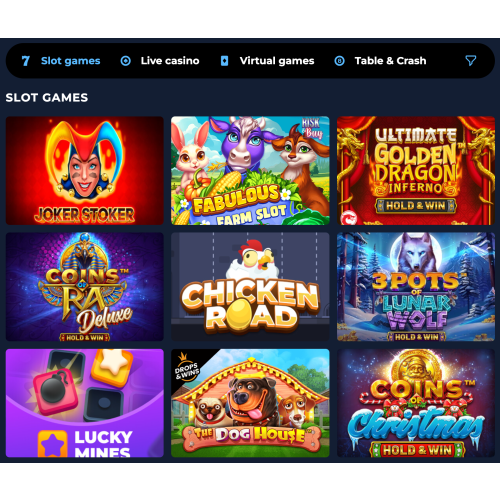Click the Drops & Wins badge on Dog House
500x500 pixels.
coord(186,369)
